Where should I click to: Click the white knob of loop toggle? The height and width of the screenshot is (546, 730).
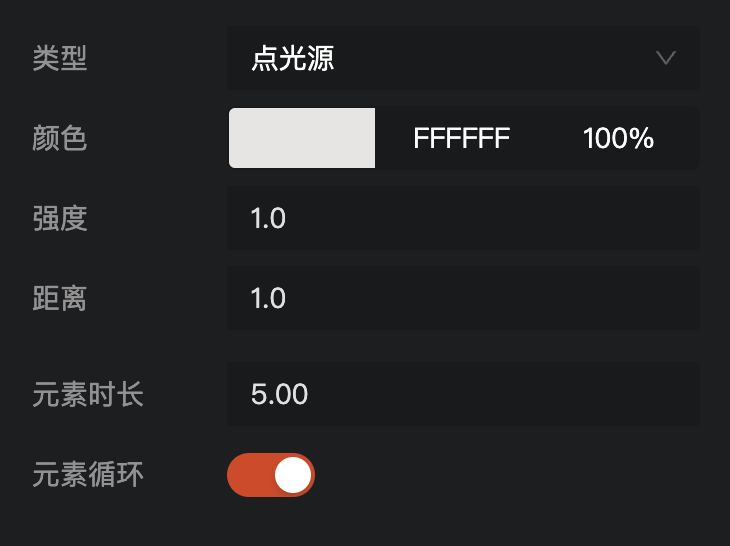(293, 475)
